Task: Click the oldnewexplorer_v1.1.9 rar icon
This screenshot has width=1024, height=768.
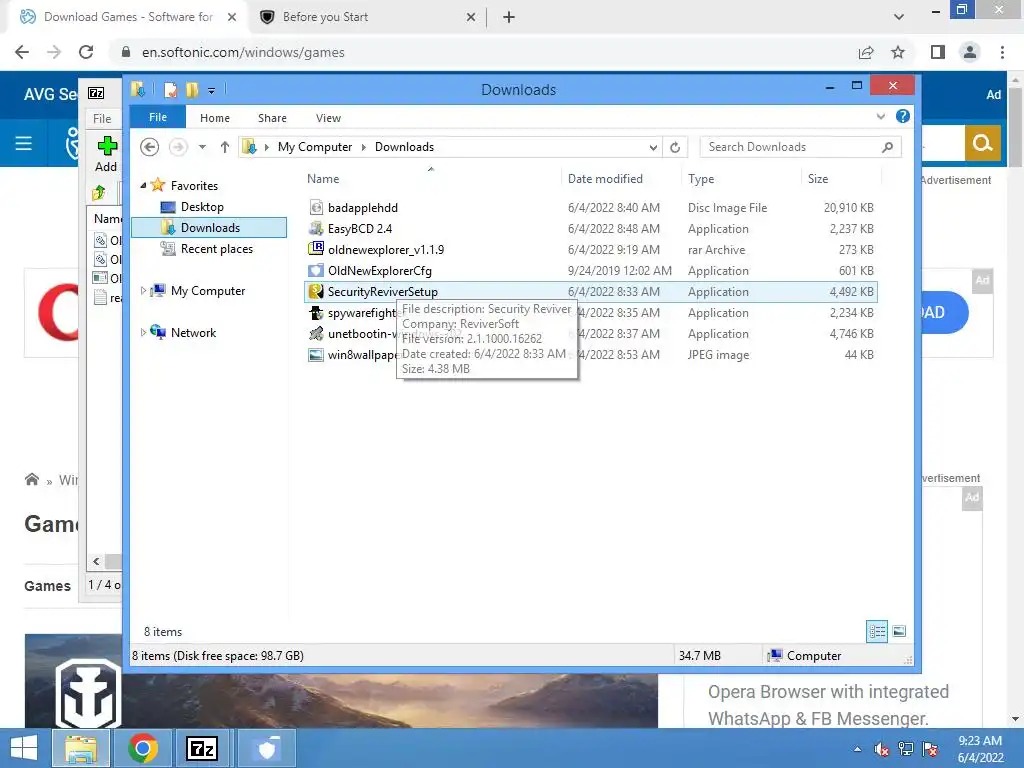Action: click(x=316, y=249)
